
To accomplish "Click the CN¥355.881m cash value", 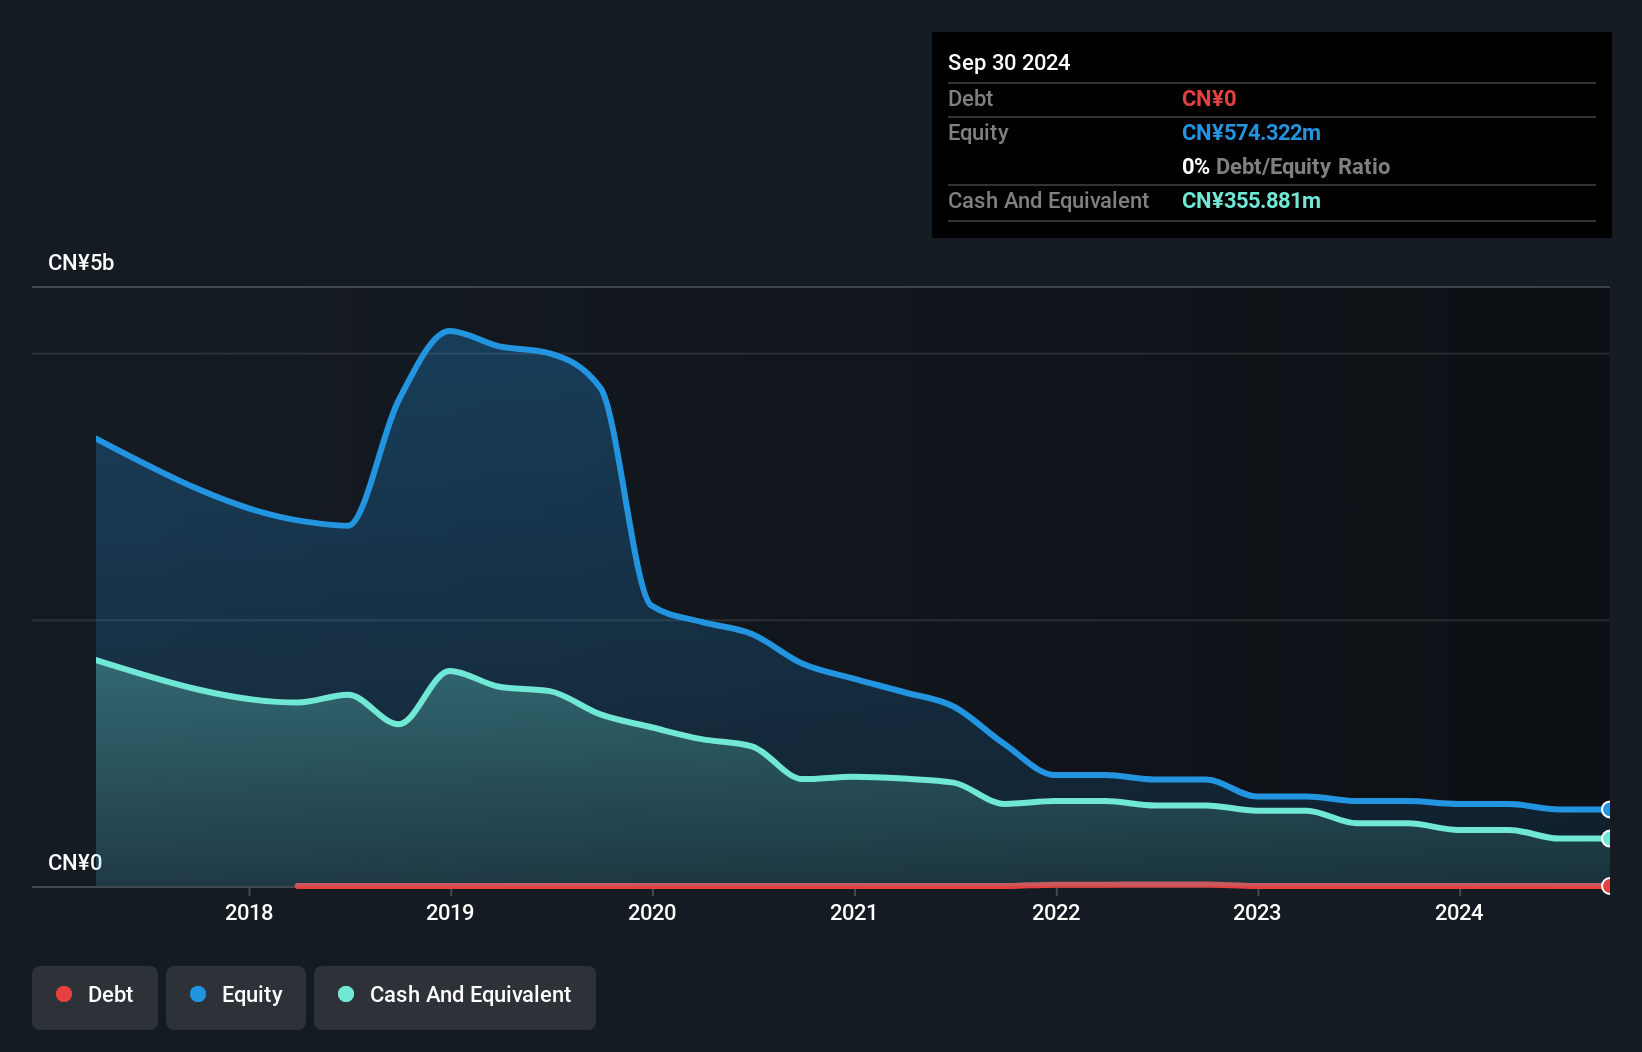I will 1251,201.
